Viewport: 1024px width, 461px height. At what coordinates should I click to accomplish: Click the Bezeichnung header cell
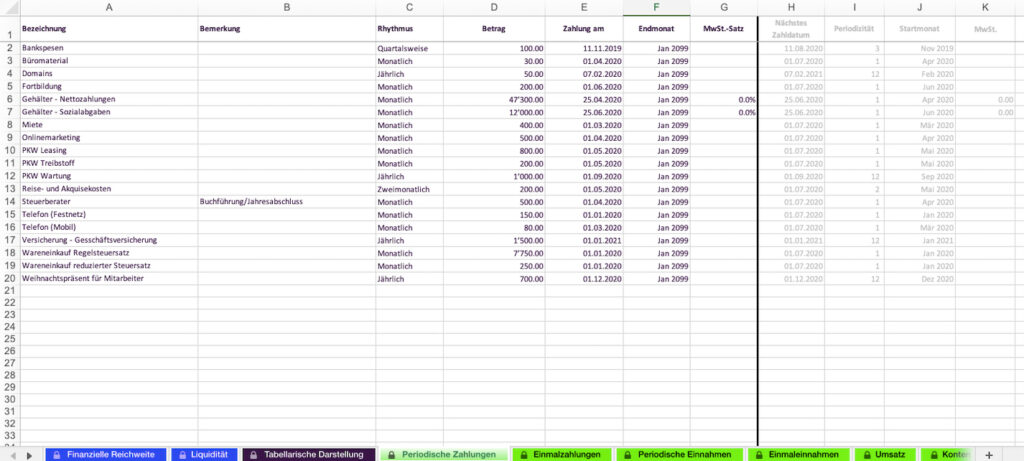tap(108, 29)
